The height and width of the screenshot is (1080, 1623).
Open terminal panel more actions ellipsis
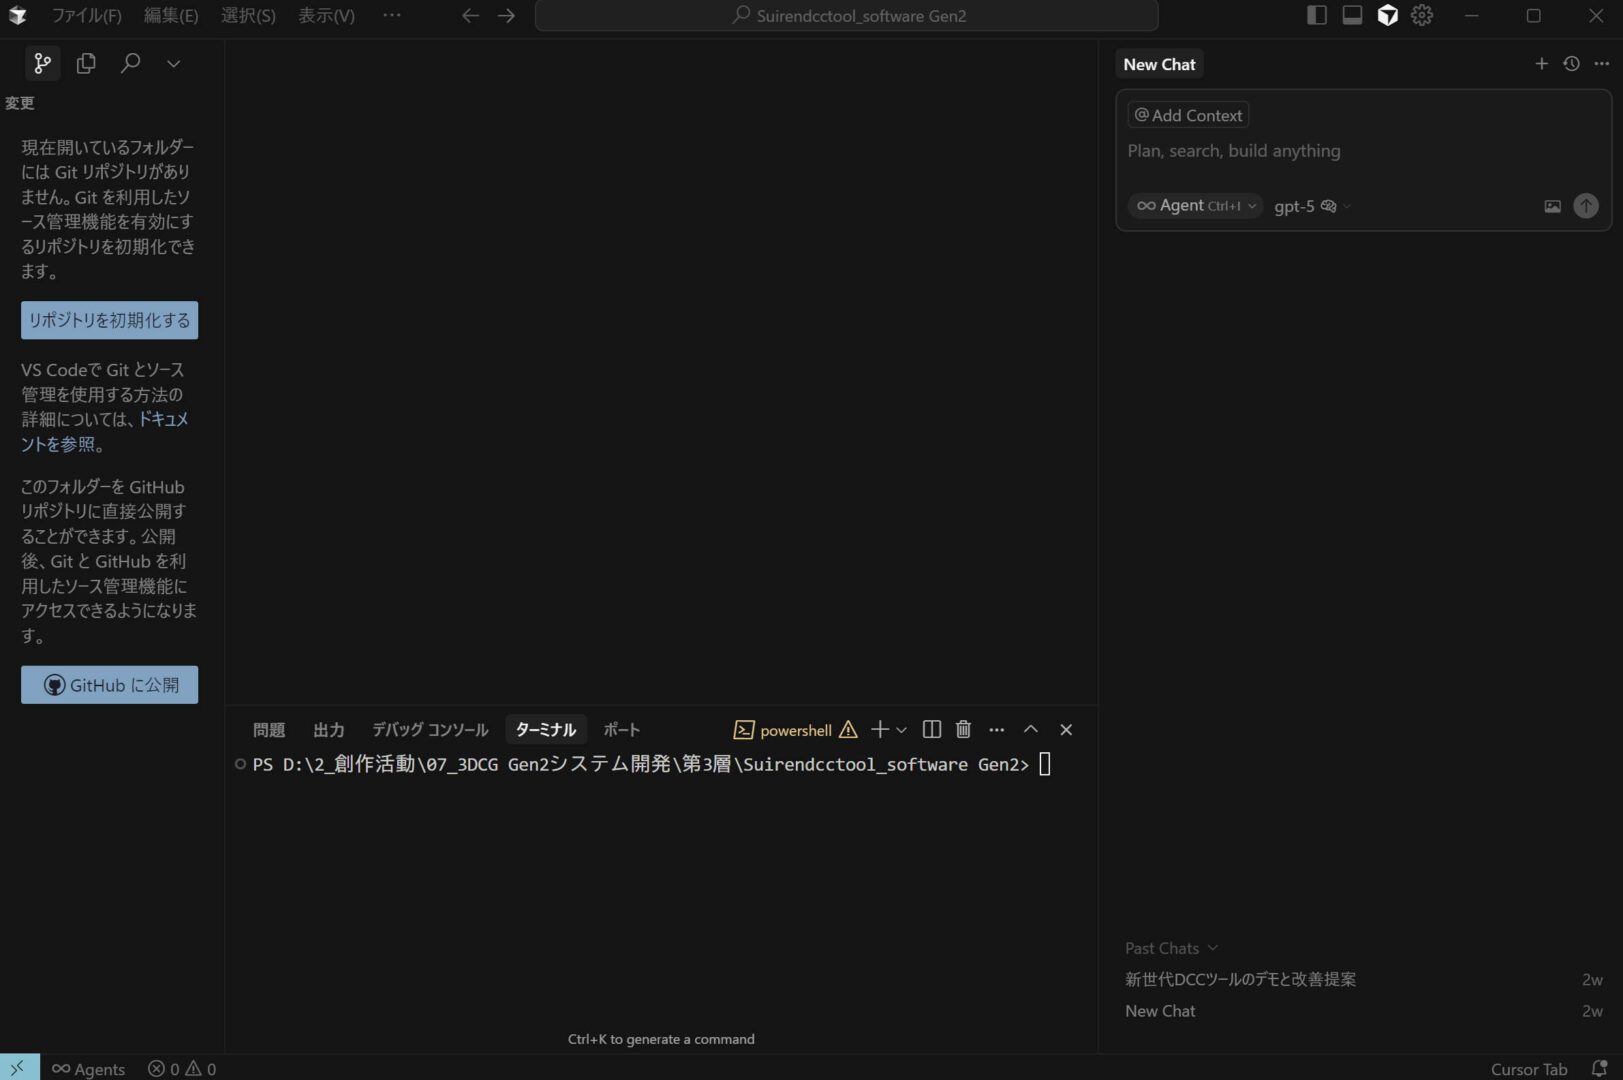tap(997, 730)
